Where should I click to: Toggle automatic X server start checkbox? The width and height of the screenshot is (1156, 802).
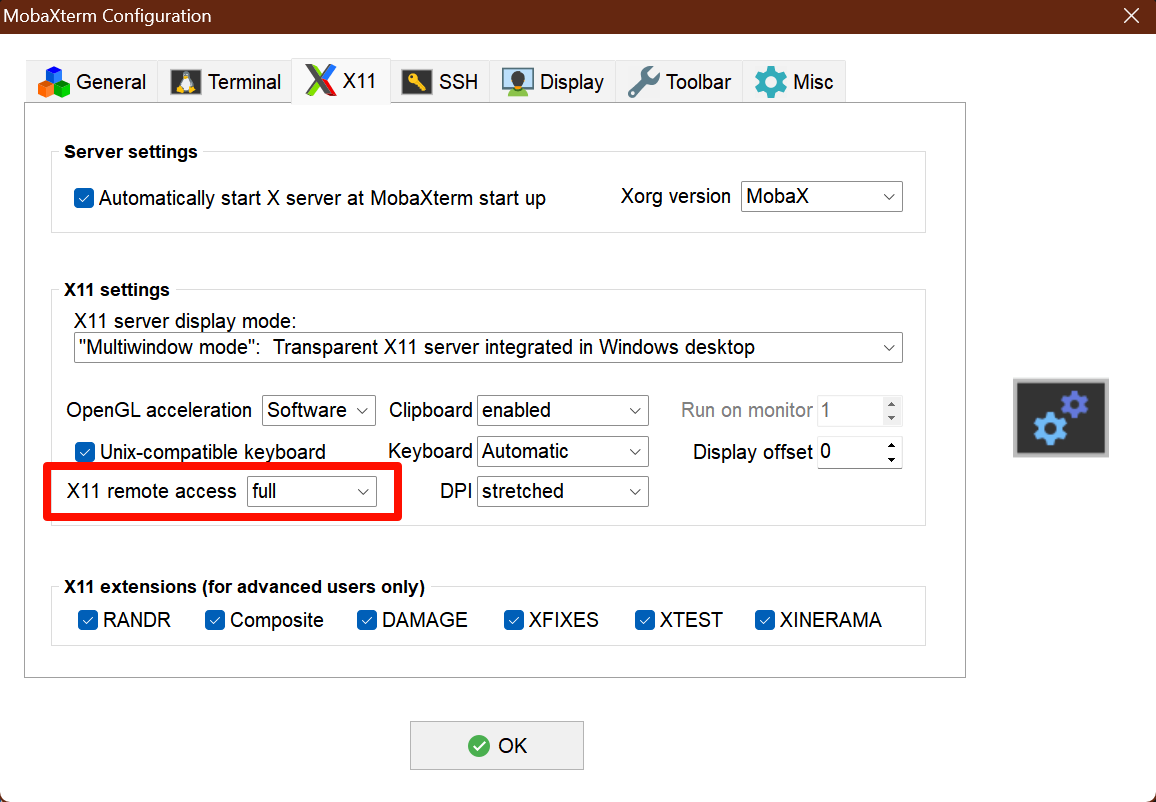coord(84,198)
